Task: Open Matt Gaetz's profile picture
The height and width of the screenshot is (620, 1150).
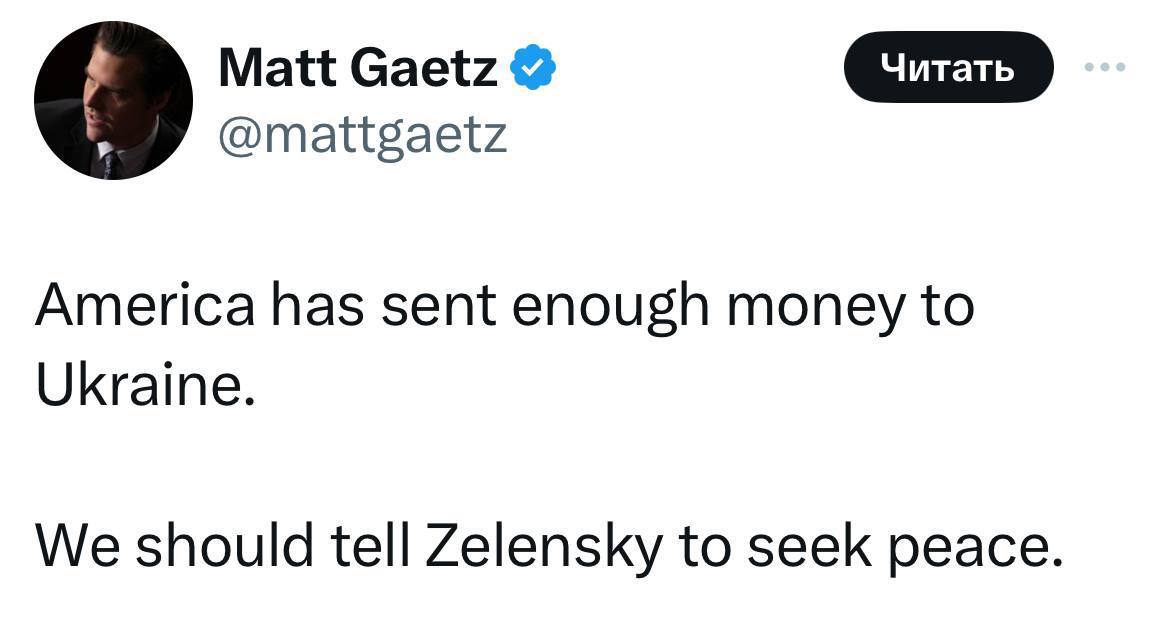Action: point(113,101)
